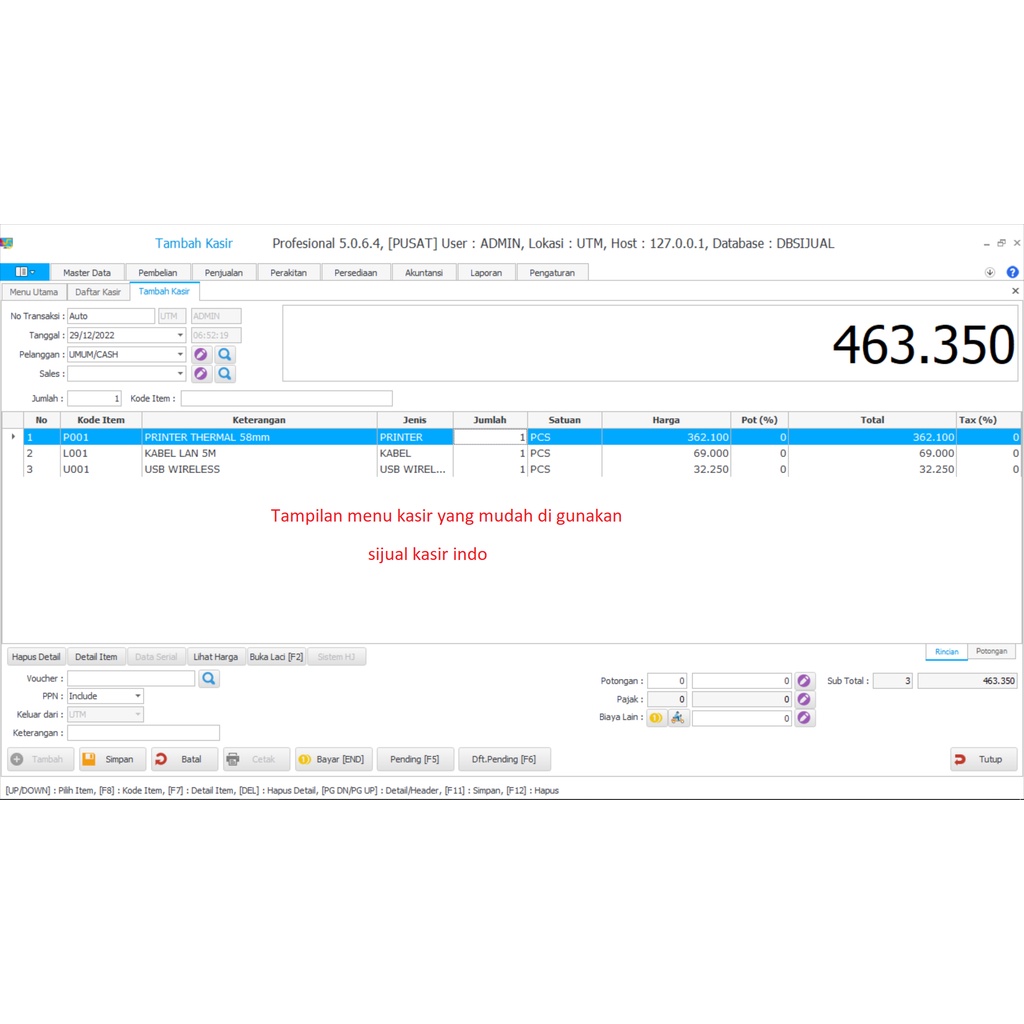This screenshot has width=1024, height=1024.
Task: Switch to the Daftar Kasir tab
Action: click(x=98, y=292)
